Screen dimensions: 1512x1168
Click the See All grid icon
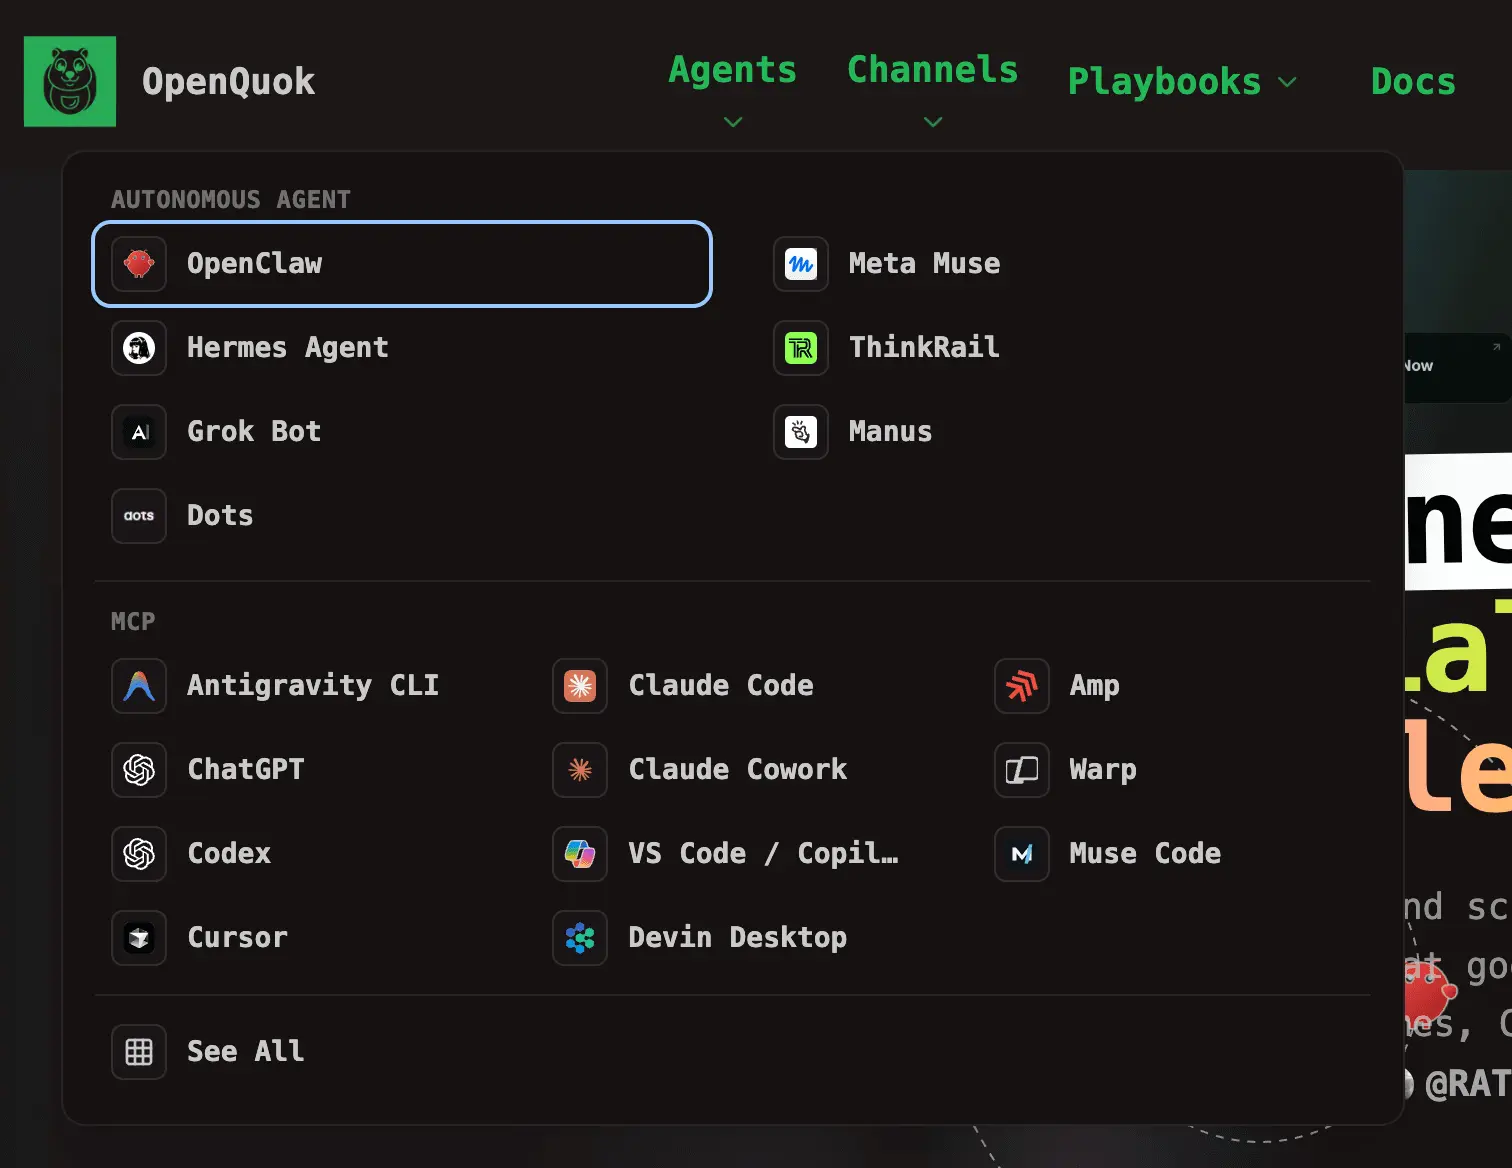click(139, 1052)
